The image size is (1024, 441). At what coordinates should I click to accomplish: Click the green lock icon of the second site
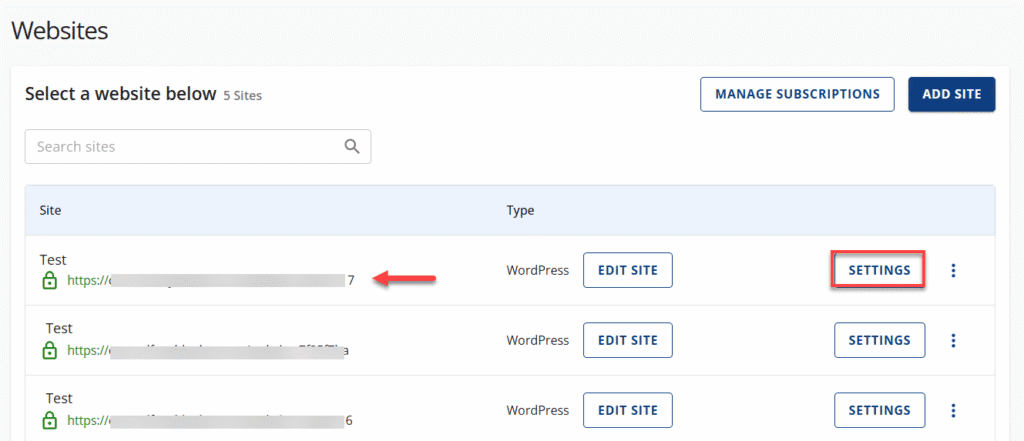coord(50,351)
